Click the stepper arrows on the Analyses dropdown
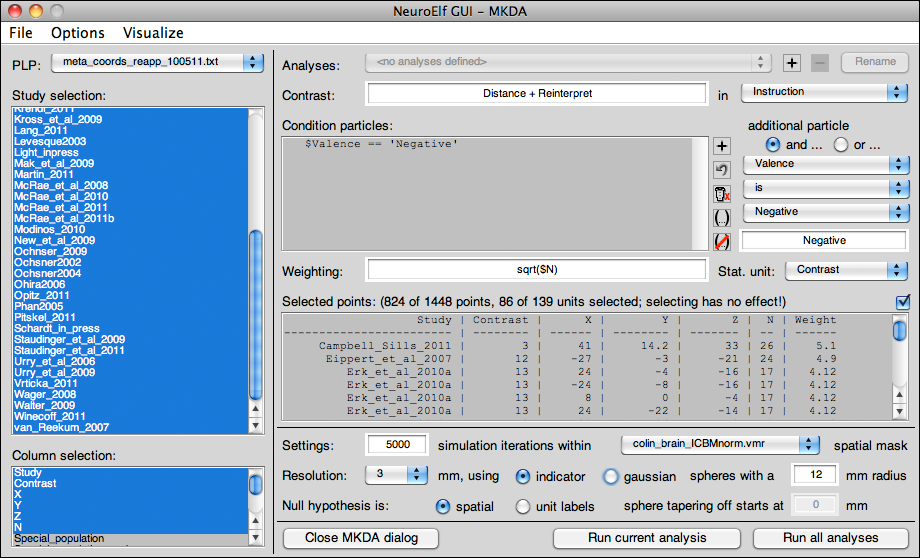 [763, 63]
